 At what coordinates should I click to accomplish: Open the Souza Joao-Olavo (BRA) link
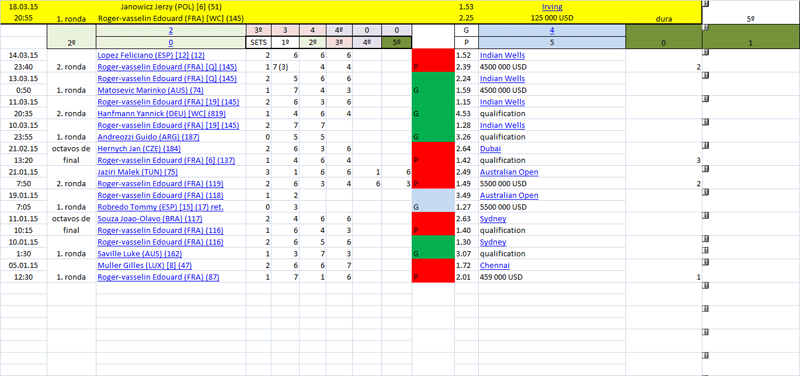click(150, 219)
